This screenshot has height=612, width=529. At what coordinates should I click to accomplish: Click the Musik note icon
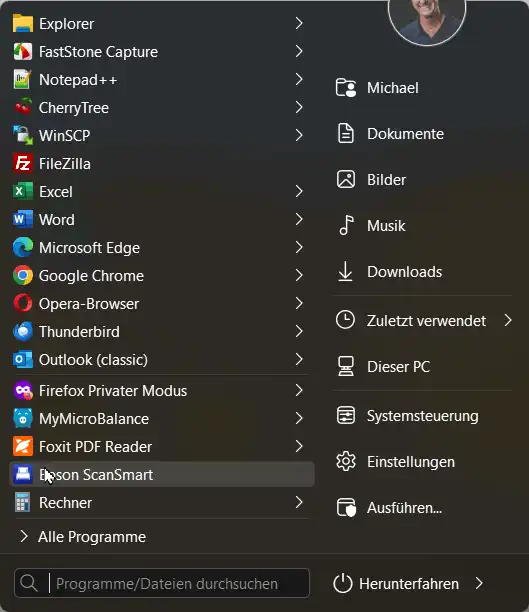(346, 225)
